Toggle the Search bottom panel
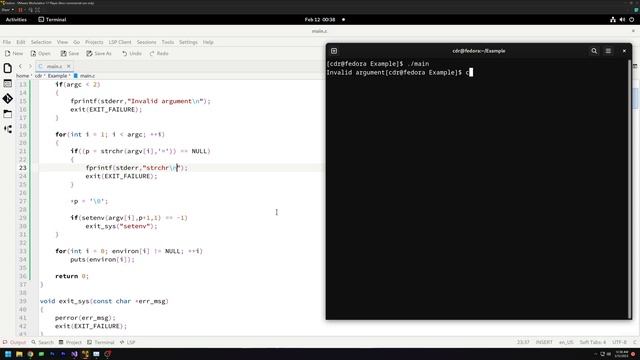Image resolution: width=640 pixels, height=360 pixels. pyautogui.click(x=42, y=342)
